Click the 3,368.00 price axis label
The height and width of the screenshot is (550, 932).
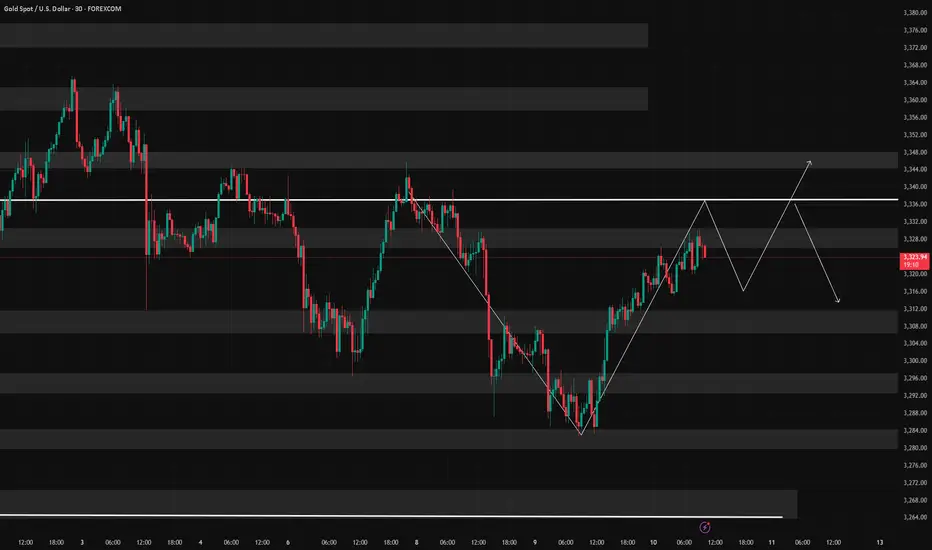pos(915,65)
